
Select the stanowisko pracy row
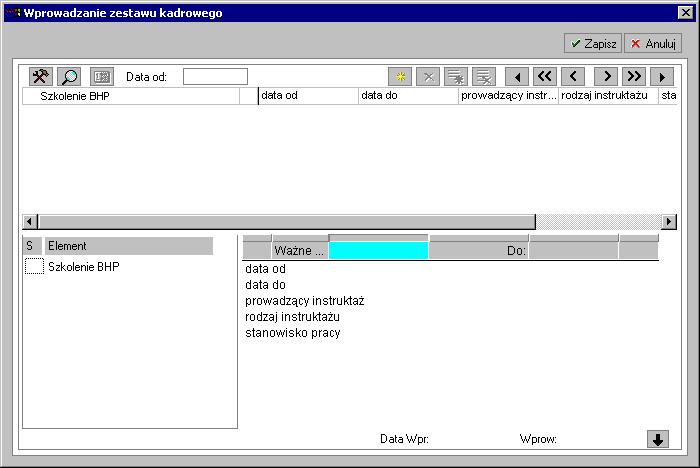point(293,333)
